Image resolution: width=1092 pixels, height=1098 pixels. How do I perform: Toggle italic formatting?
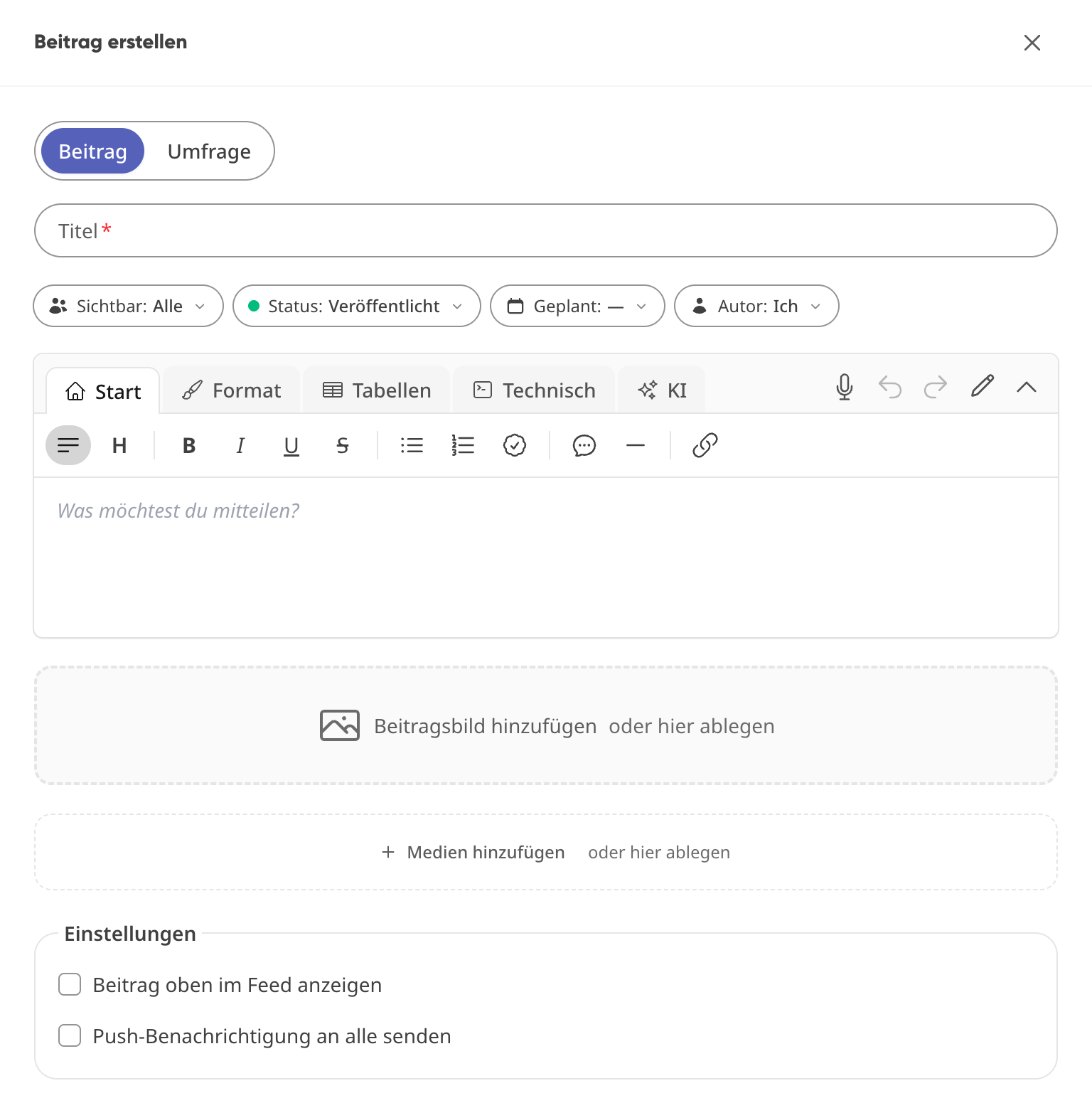(x=240, y=445)
